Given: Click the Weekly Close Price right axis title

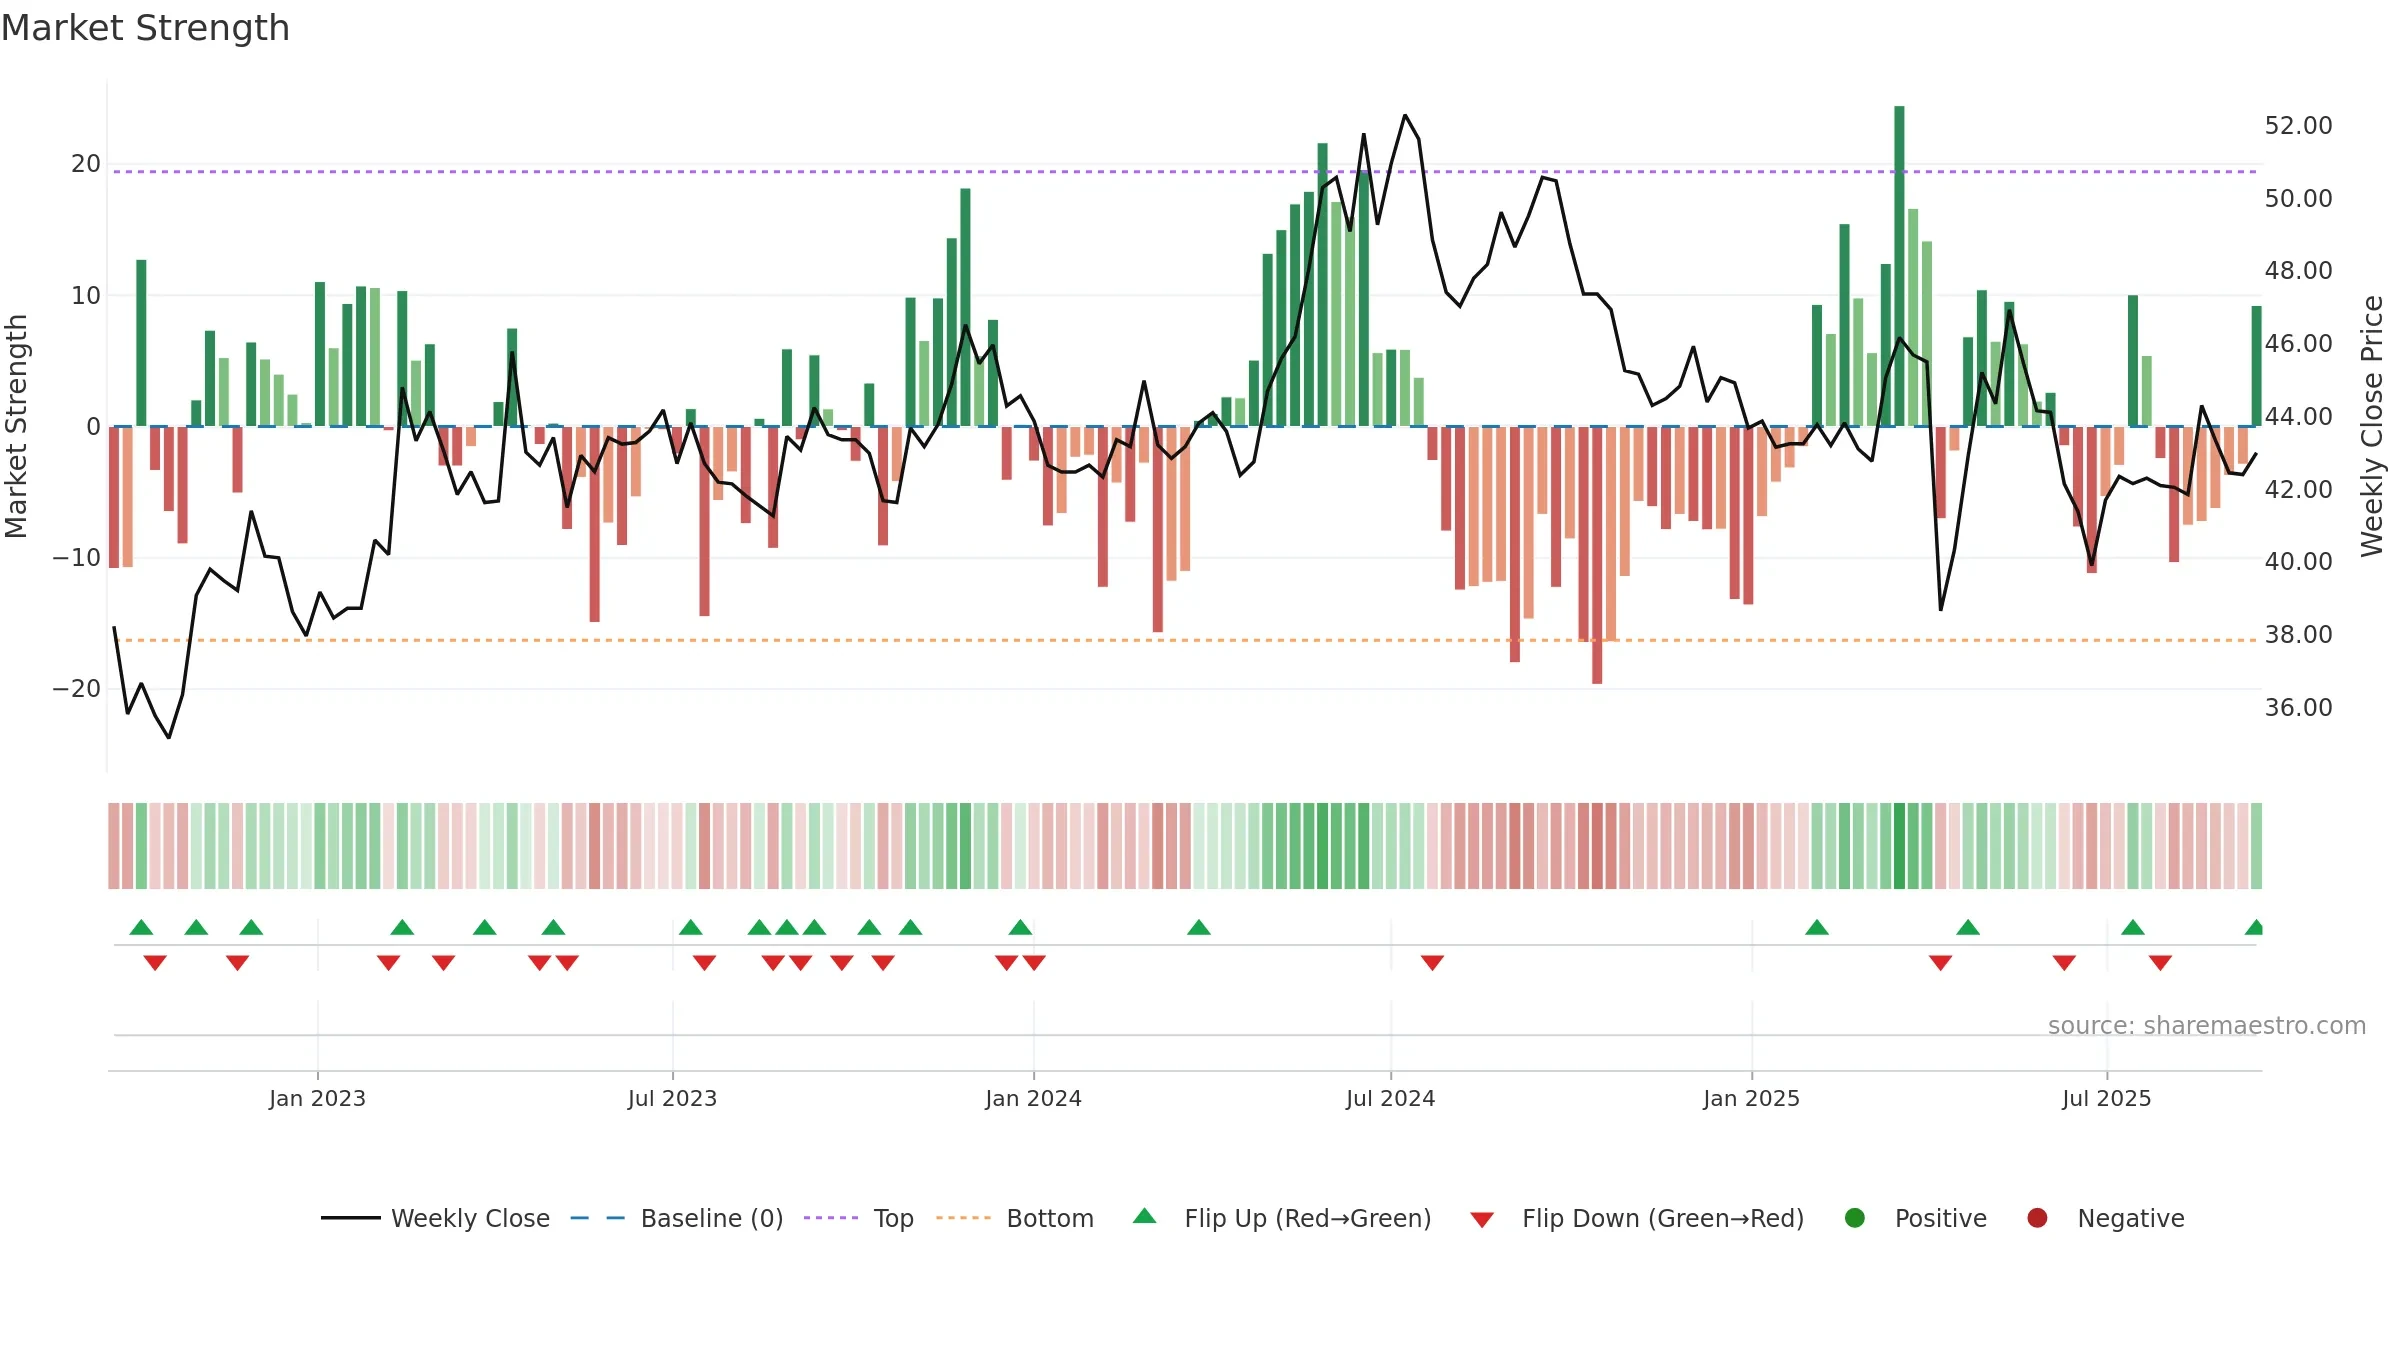Looking at the screenshot, I should 2372,426.
